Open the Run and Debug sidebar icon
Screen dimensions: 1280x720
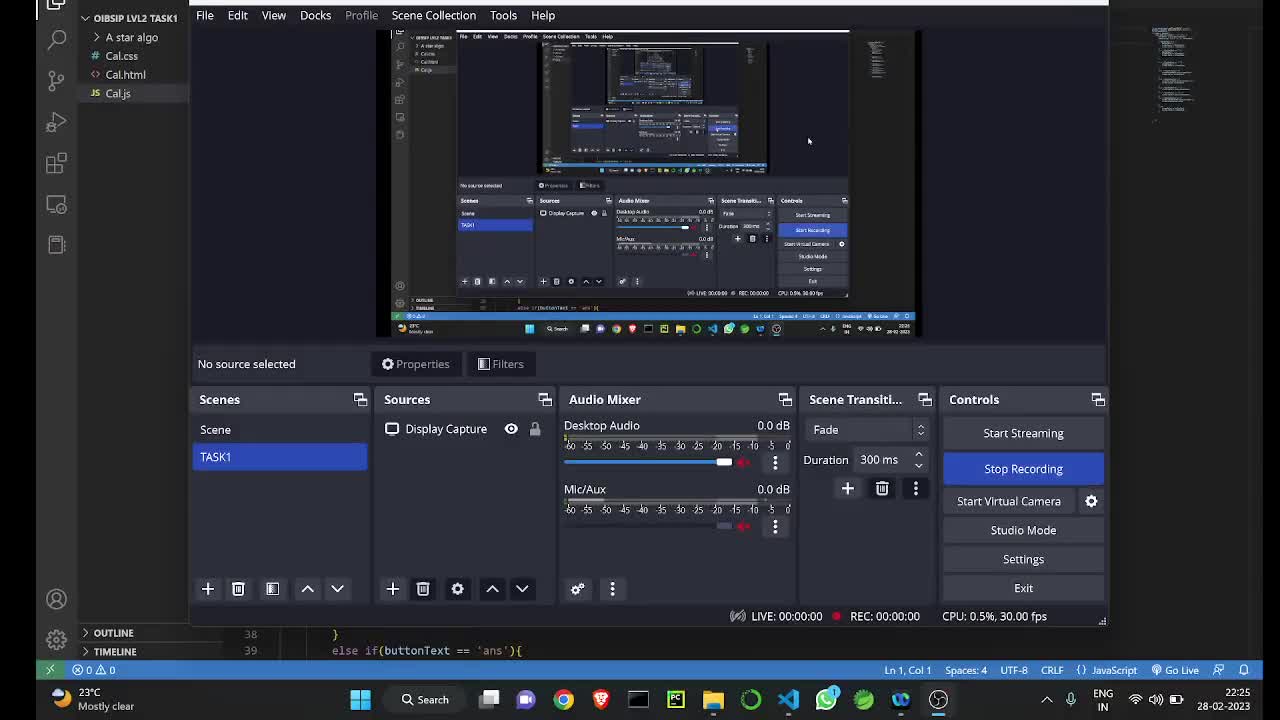(x=57, y=122)
